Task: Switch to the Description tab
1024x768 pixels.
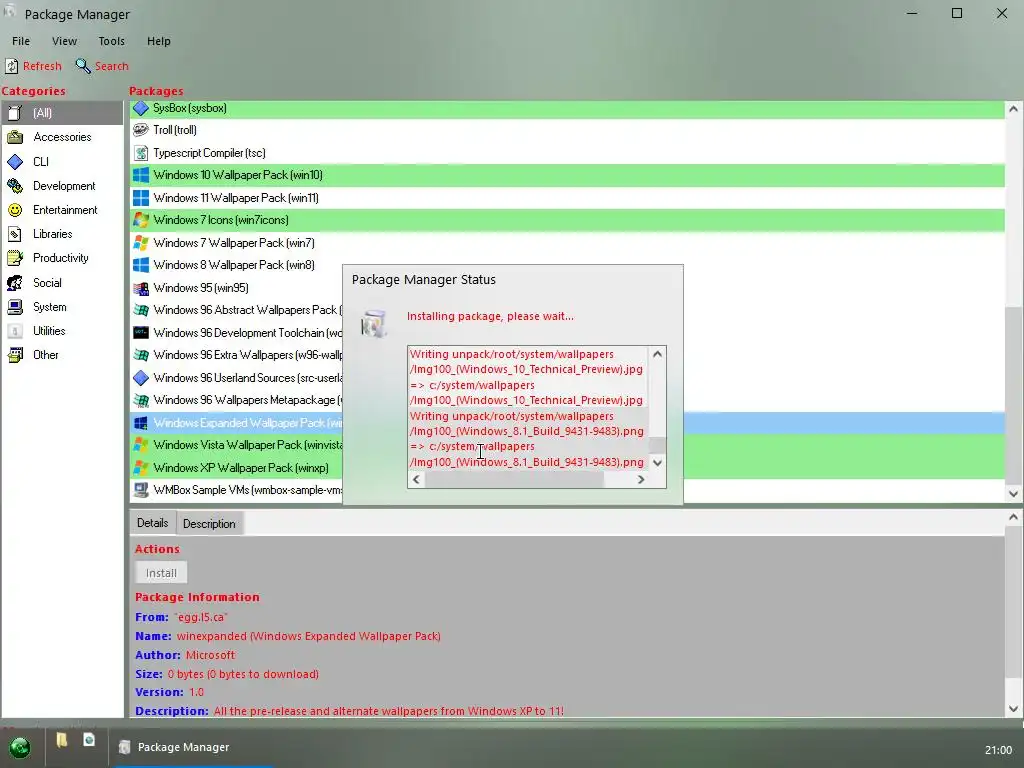Action: [x=209, y=524]
